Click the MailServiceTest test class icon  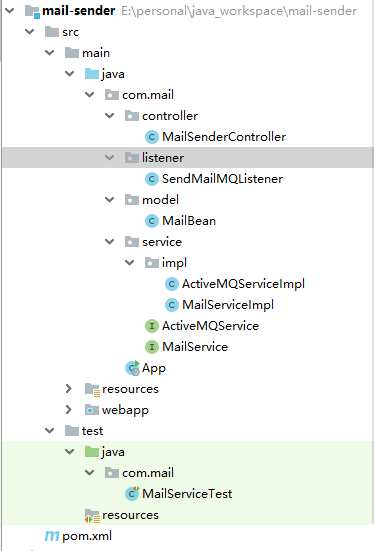(x=133, y=494)
